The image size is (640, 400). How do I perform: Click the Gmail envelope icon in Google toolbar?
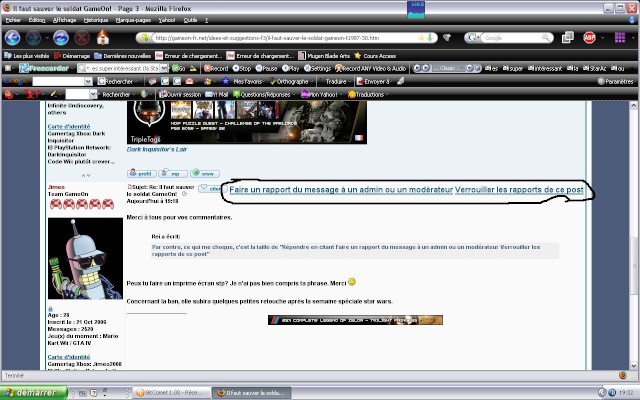pyautogui.click(x=189, y=82)
